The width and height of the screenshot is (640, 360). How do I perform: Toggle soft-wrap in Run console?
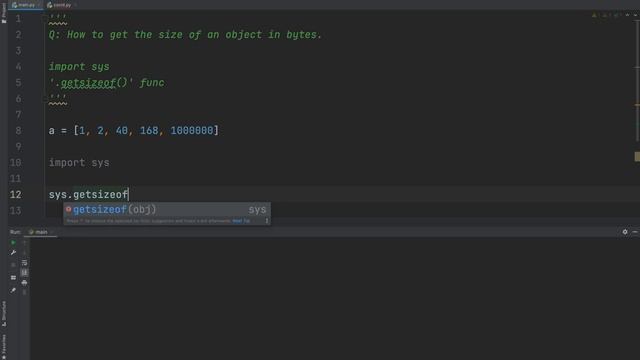pyautogui.click(x=24, y=262)
